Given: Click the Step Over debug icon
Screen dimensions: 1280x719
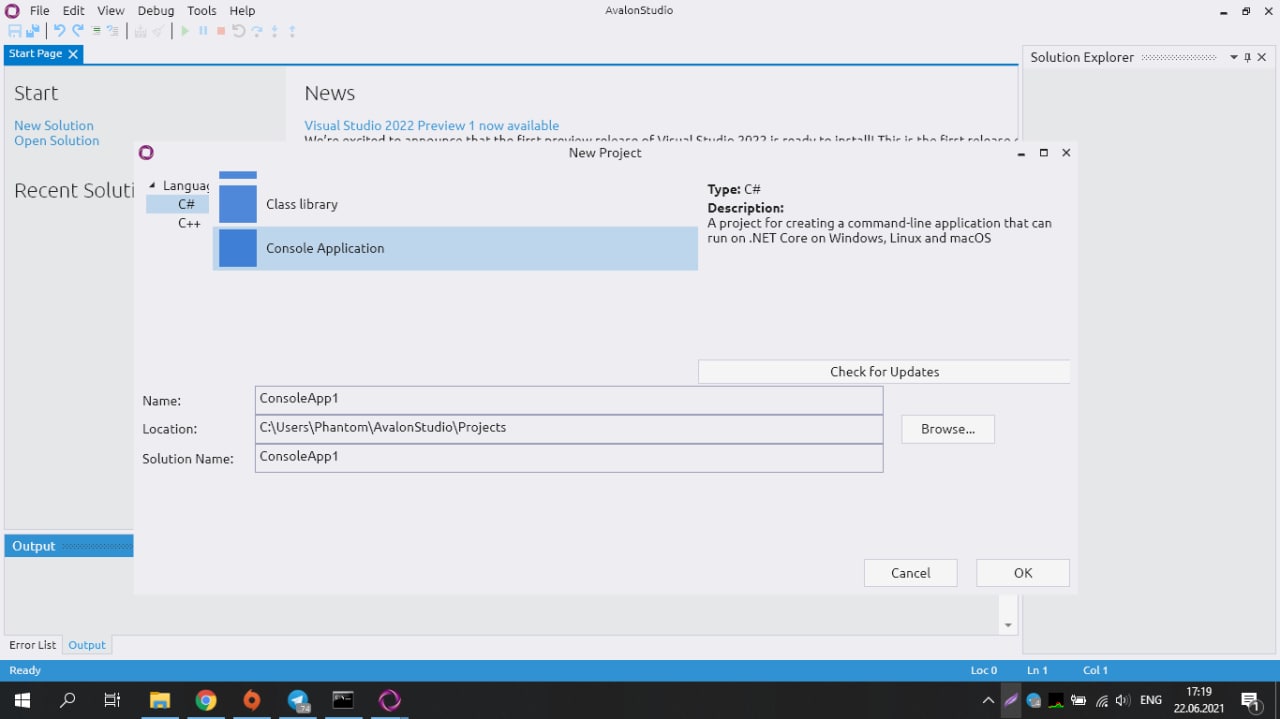Looking at the screenshot, I should (x=257, y=31).
